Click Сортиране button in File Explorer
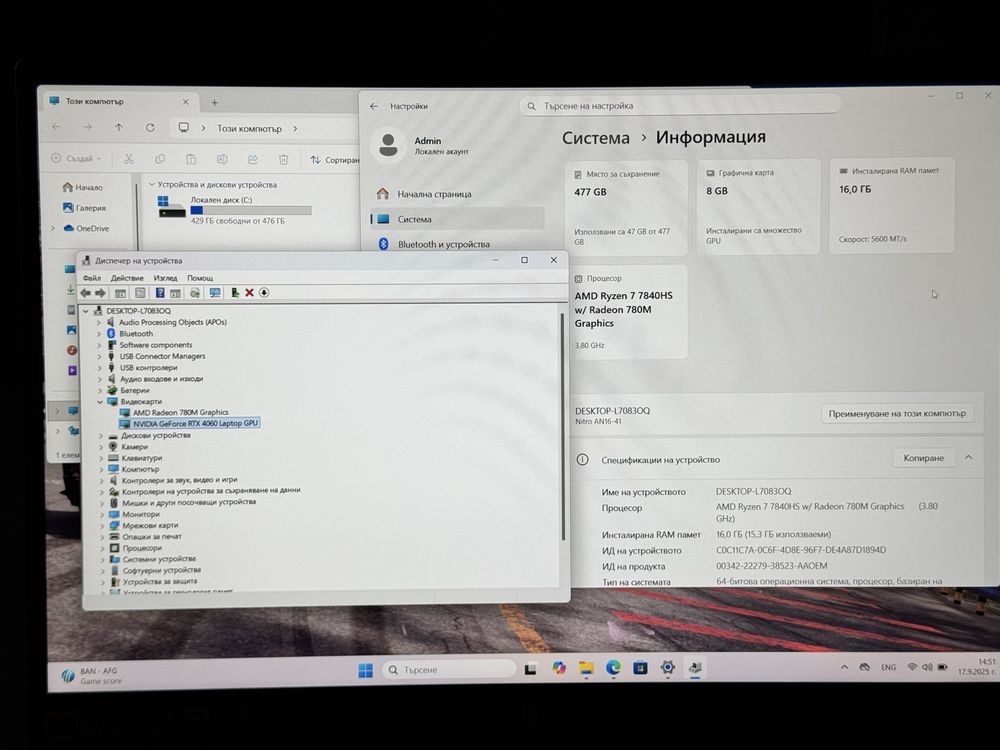Viewport: 1000px width, 750px height. (335, 160)
